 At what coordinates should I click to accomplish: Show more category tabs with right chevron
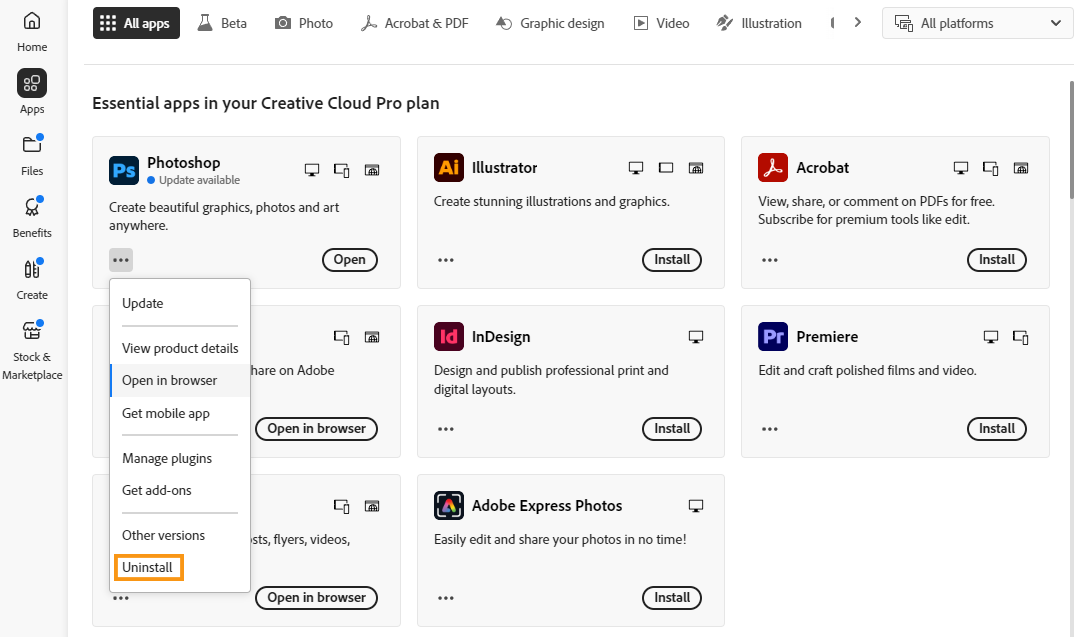[x=857, y=23]
